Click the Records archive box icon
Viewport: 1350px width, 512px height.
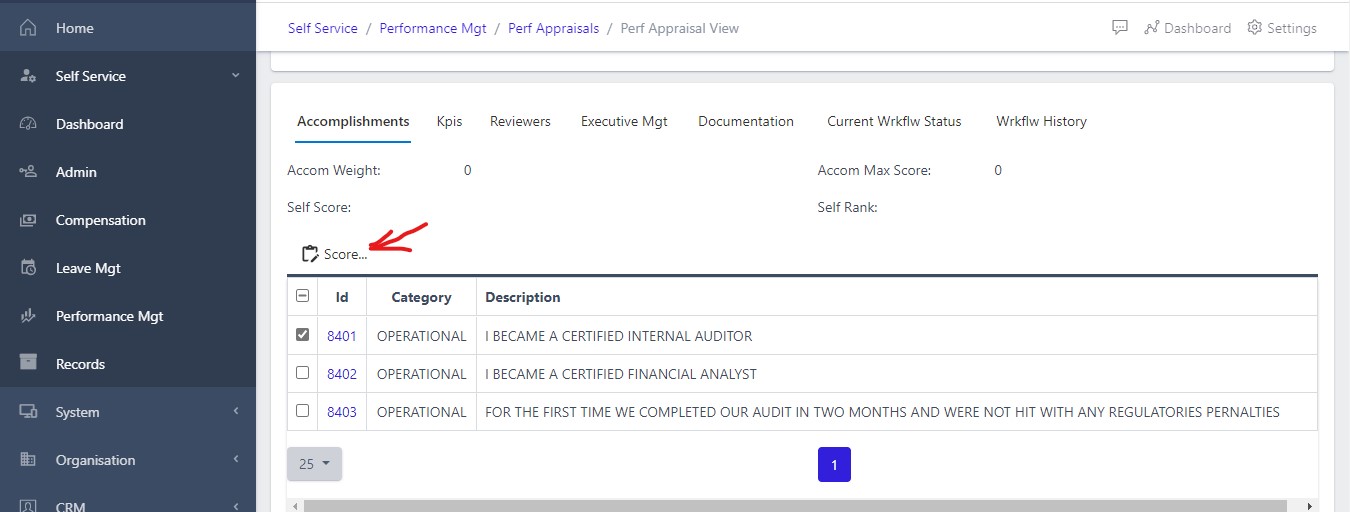[x=28, y=364]
